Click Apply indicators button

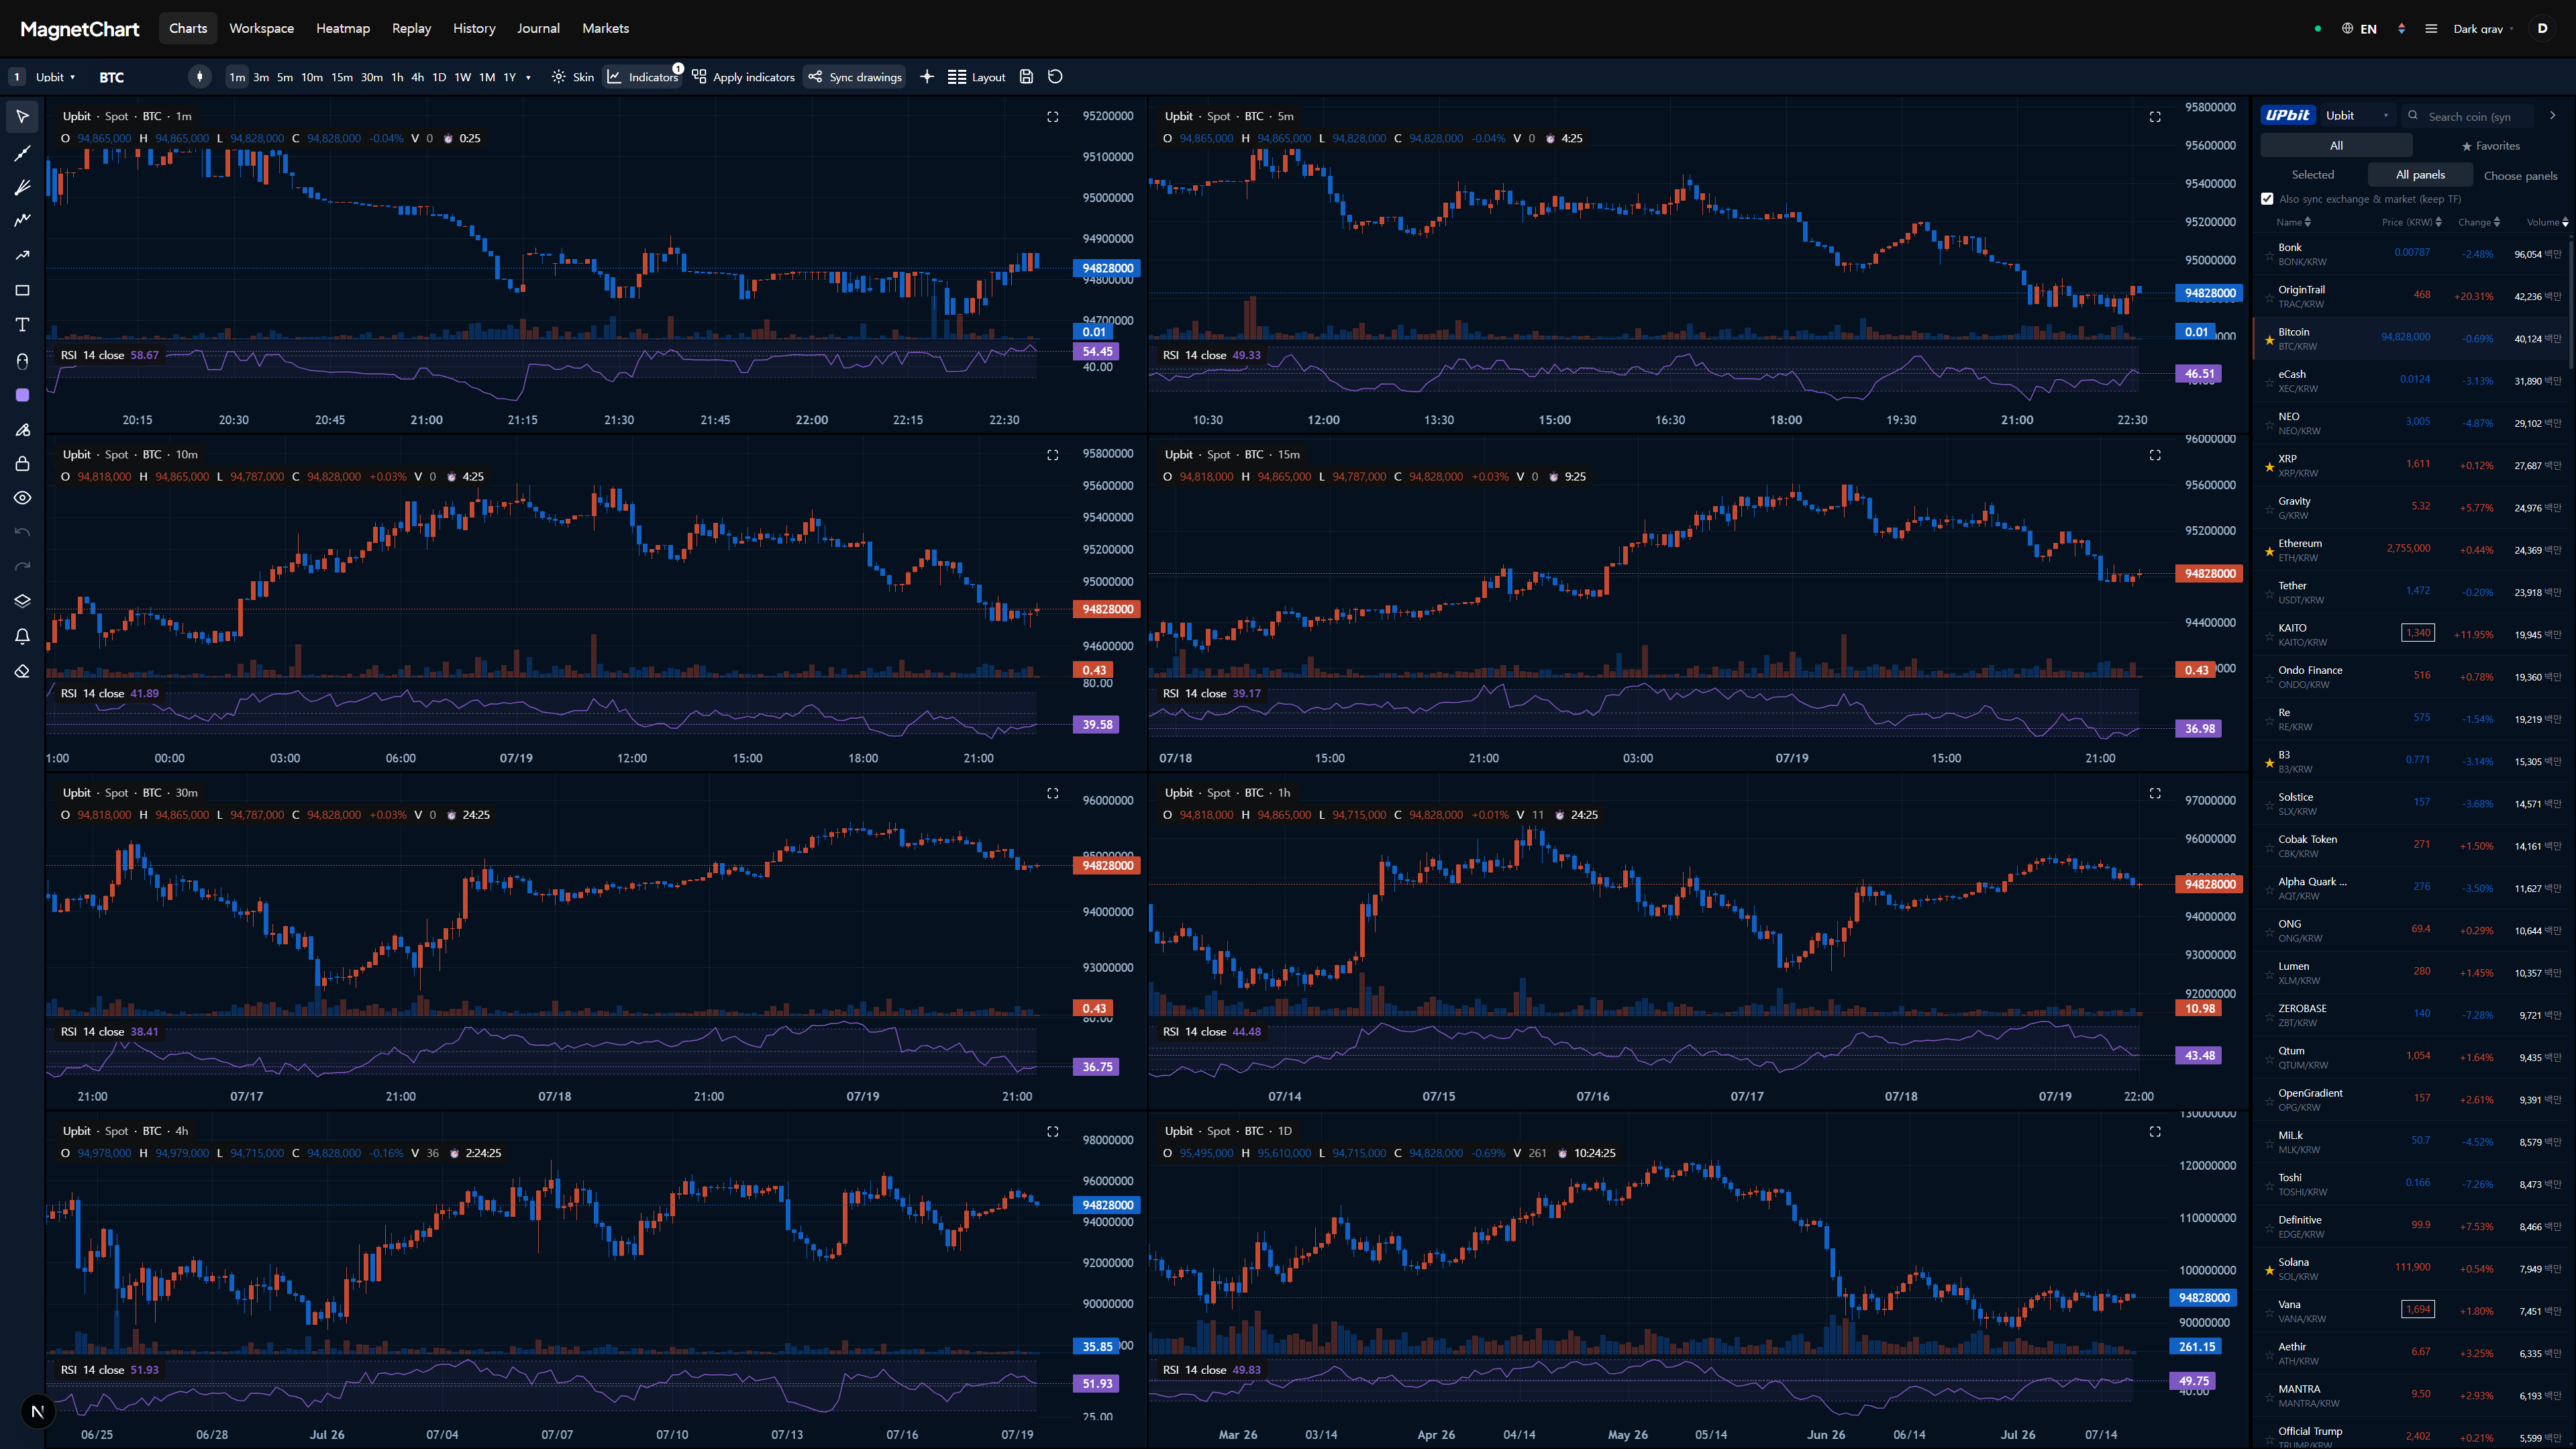pos(743,77)
